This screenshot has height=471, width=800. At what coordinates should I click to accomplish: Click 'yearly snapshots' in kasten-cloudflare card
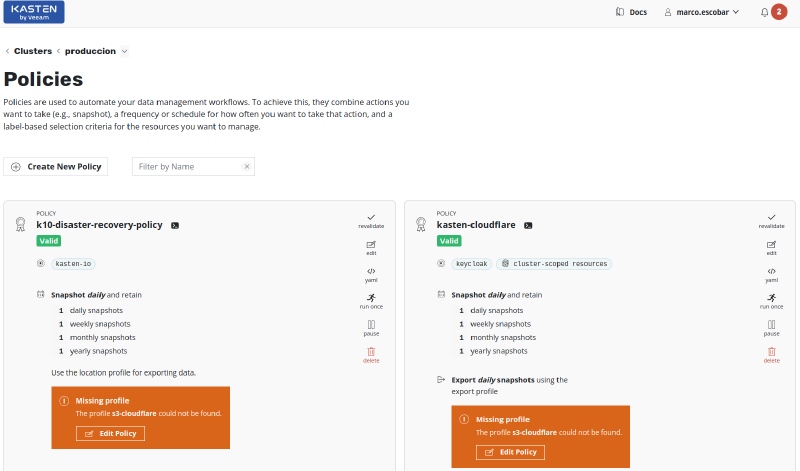click(x=499, y=351)
